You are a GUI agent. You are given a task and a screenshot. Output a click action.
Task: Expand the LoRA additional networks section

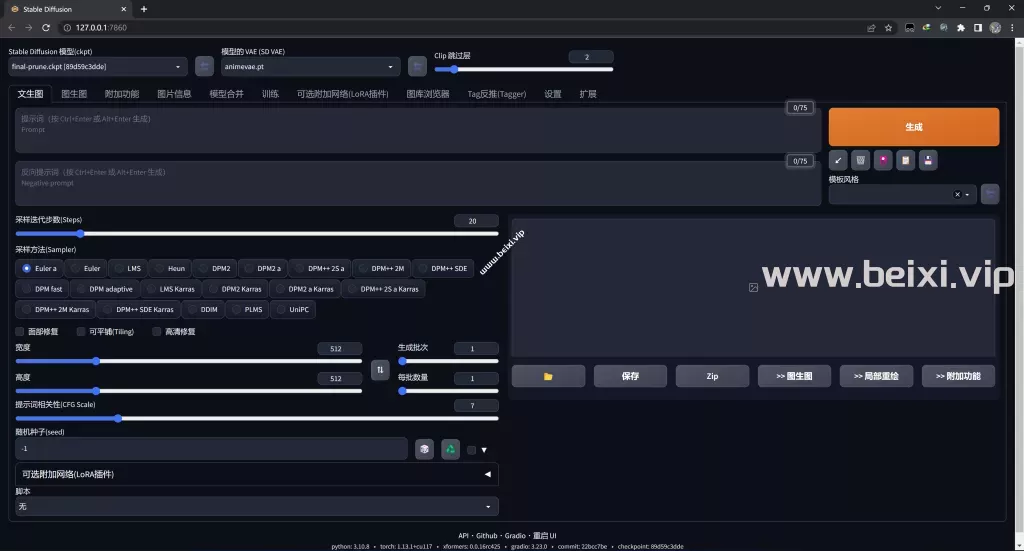tap(257, 474)
